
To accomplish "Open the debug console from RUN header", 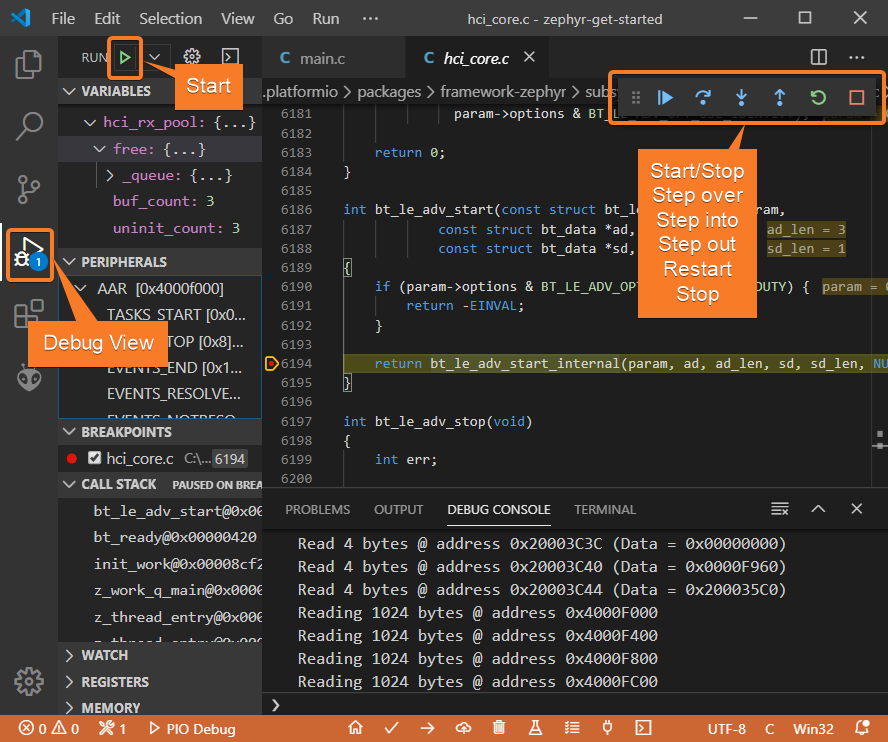I will 230,57.
